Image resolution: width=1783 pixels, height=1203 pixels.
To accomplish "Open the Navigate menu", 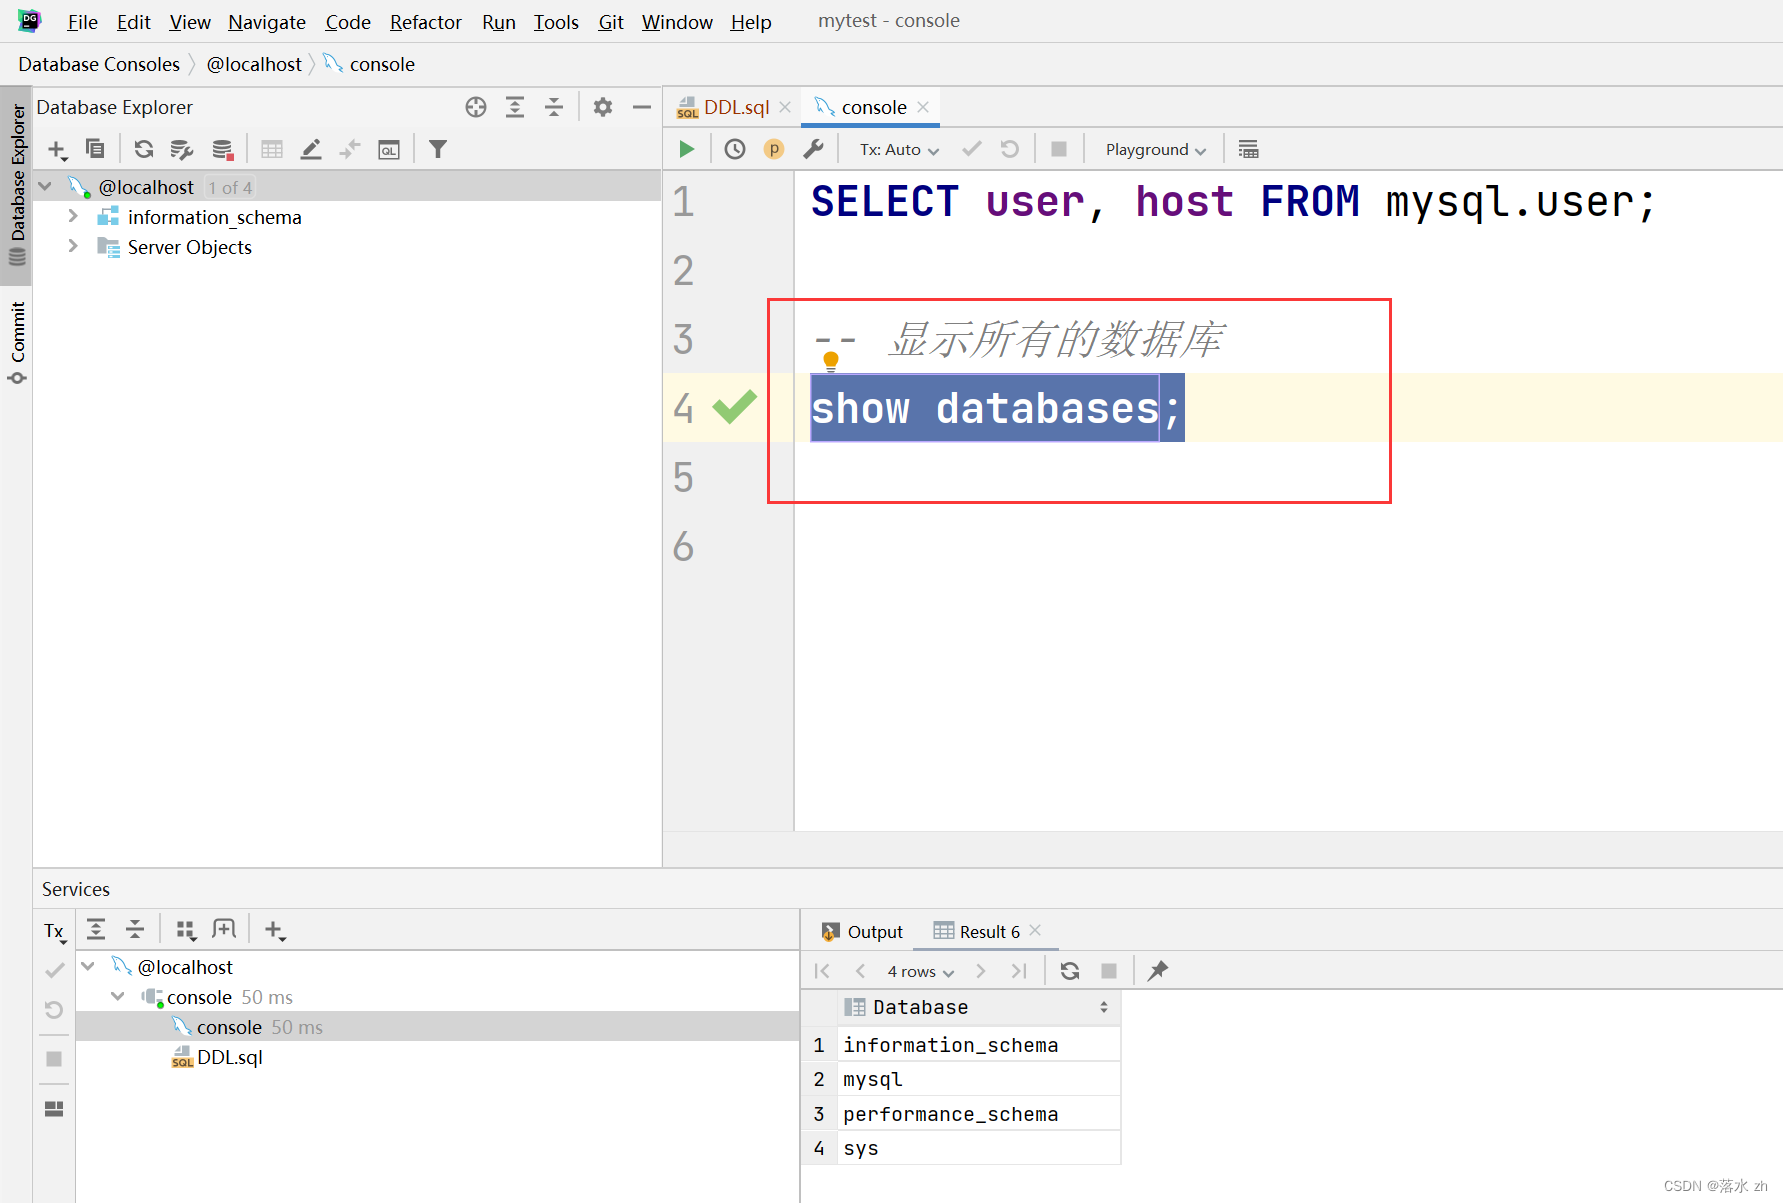I will 267,21.
